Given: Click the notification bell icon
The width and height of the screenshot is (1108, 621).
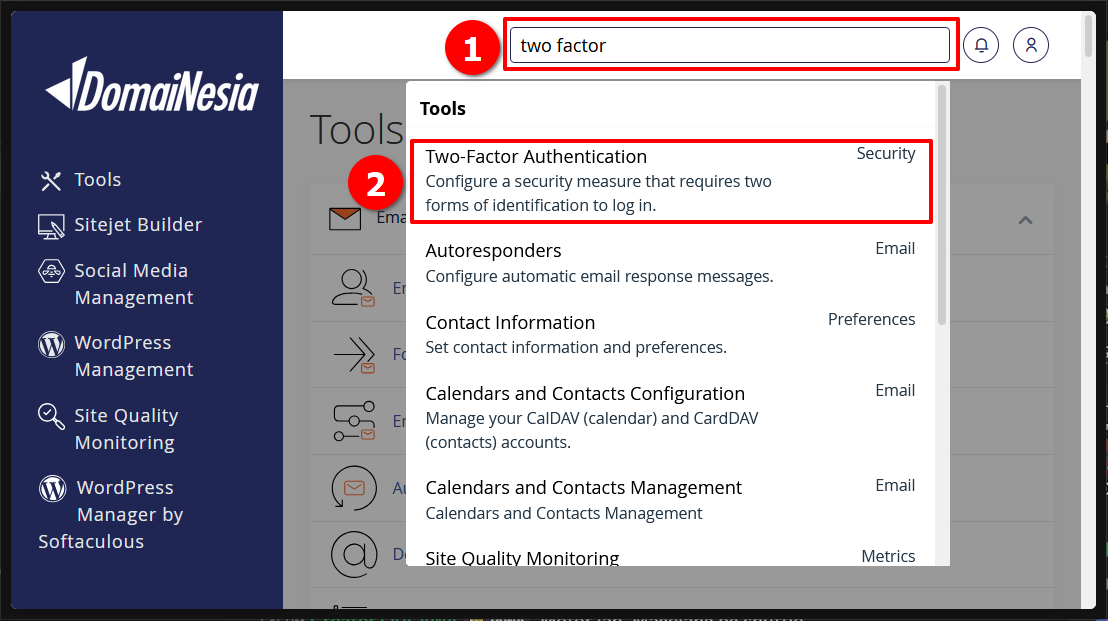Looking at the screenshot, I should pyautogui.click(x=981, y=44).
